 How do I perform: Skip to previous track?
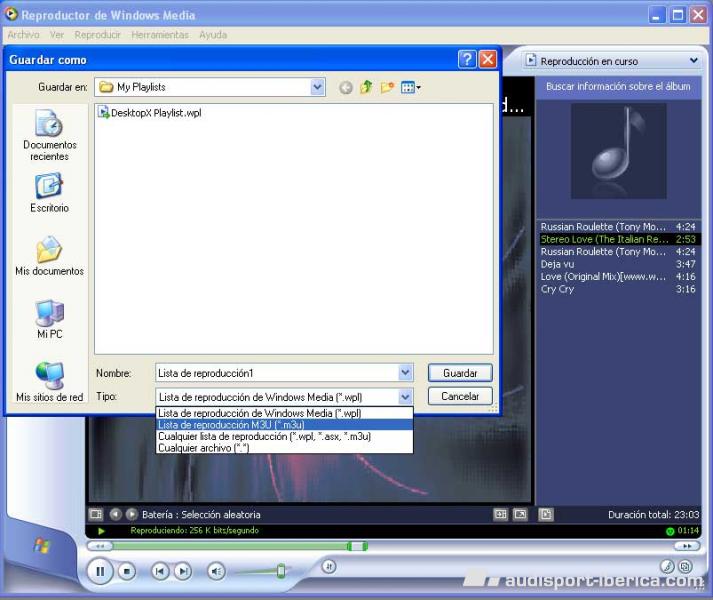coord(160,571)
